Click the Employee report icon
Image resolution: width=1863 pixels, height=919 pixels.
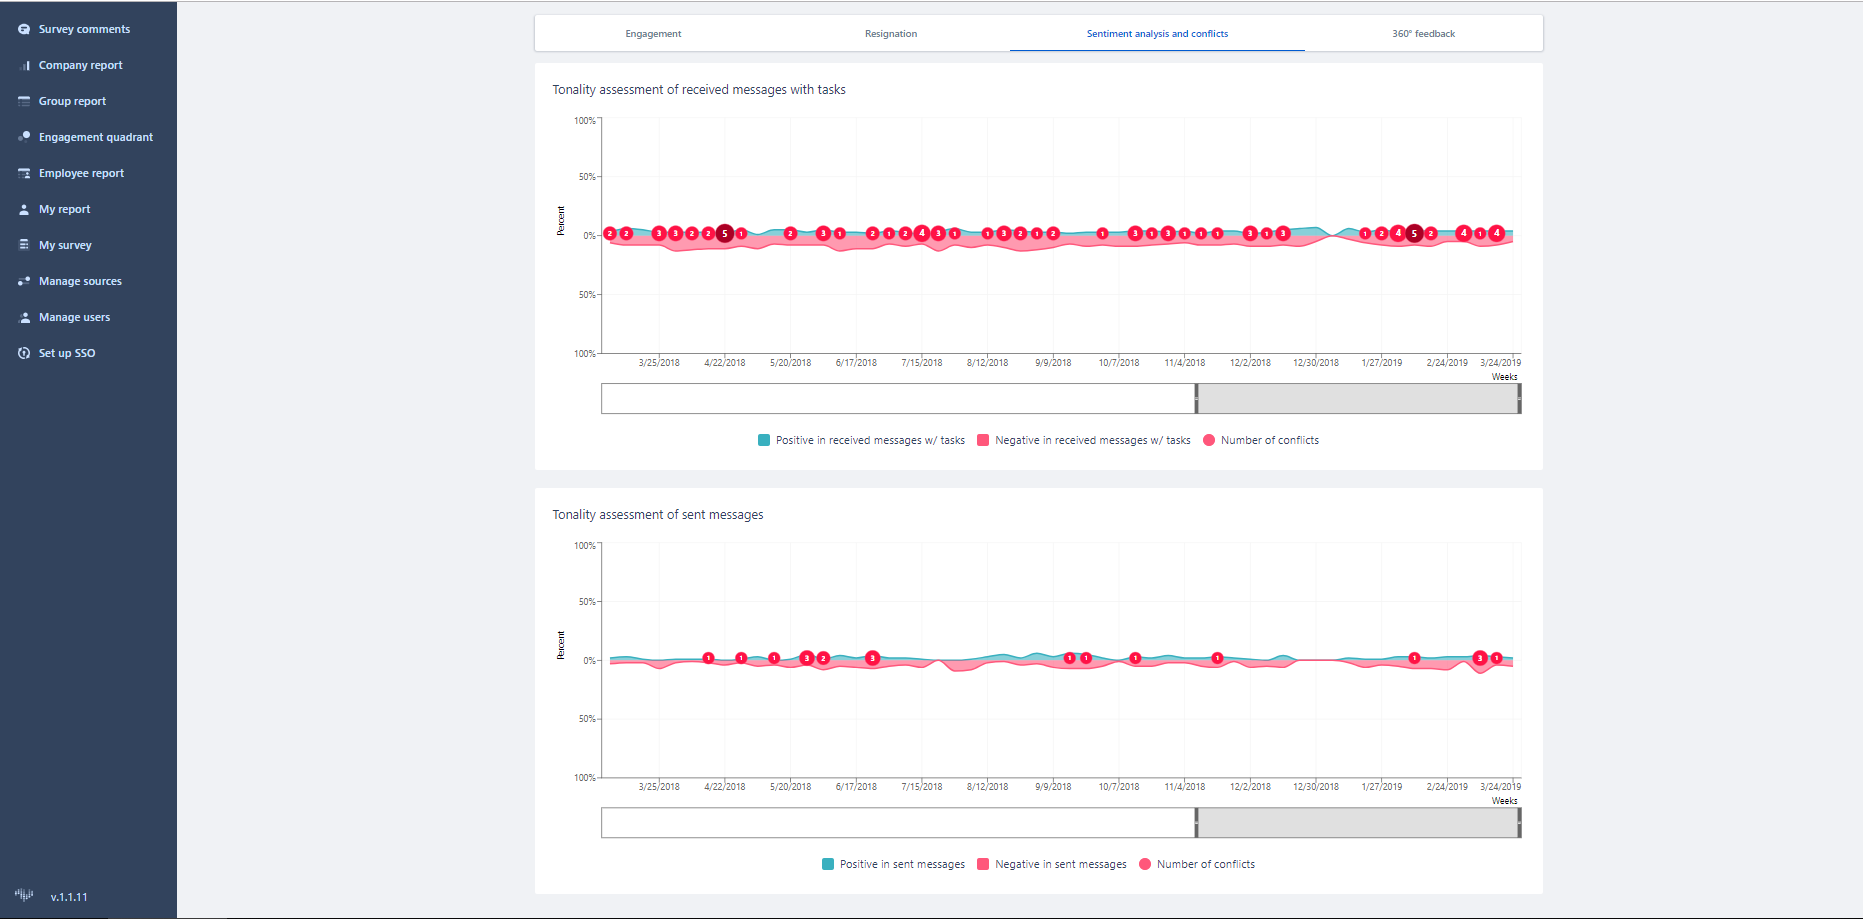[x=24, y=173]
